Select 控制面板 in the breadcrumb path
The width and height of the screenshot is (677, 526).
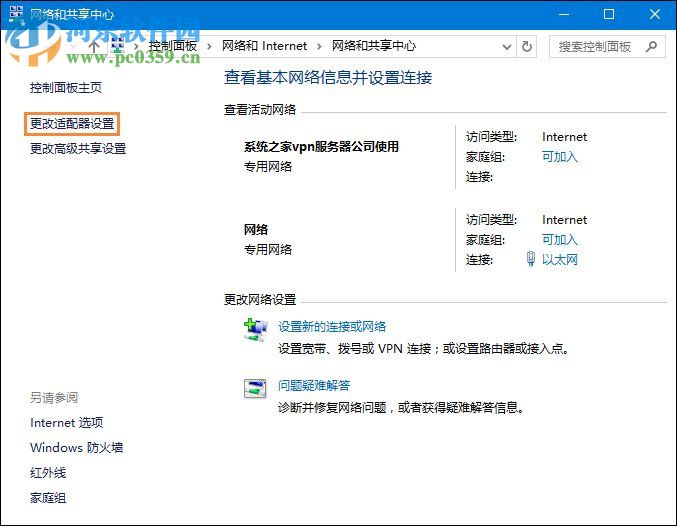(x=174, y=46)
